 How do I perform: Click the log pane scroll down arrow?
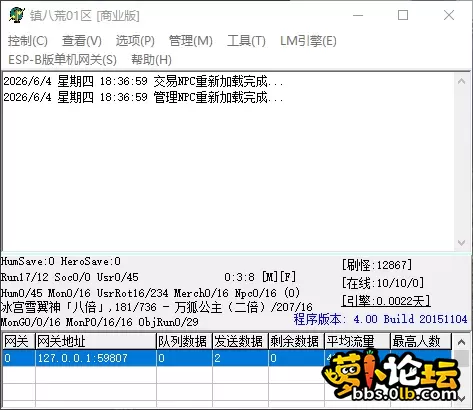coord(461,243)
